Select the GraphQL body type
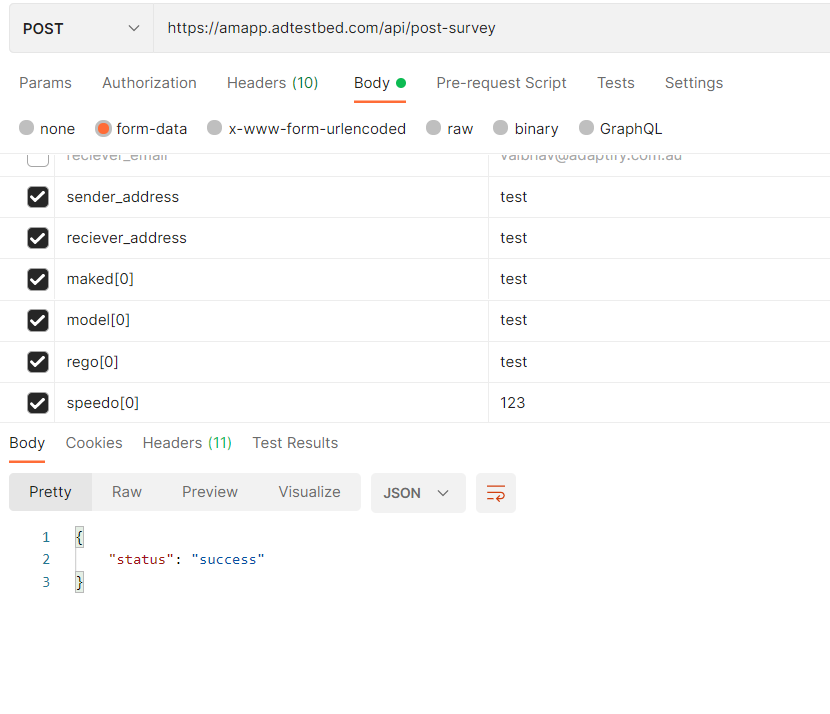This screenshot has height=714, width=830. pyautogui.click(x=620, y=129)
